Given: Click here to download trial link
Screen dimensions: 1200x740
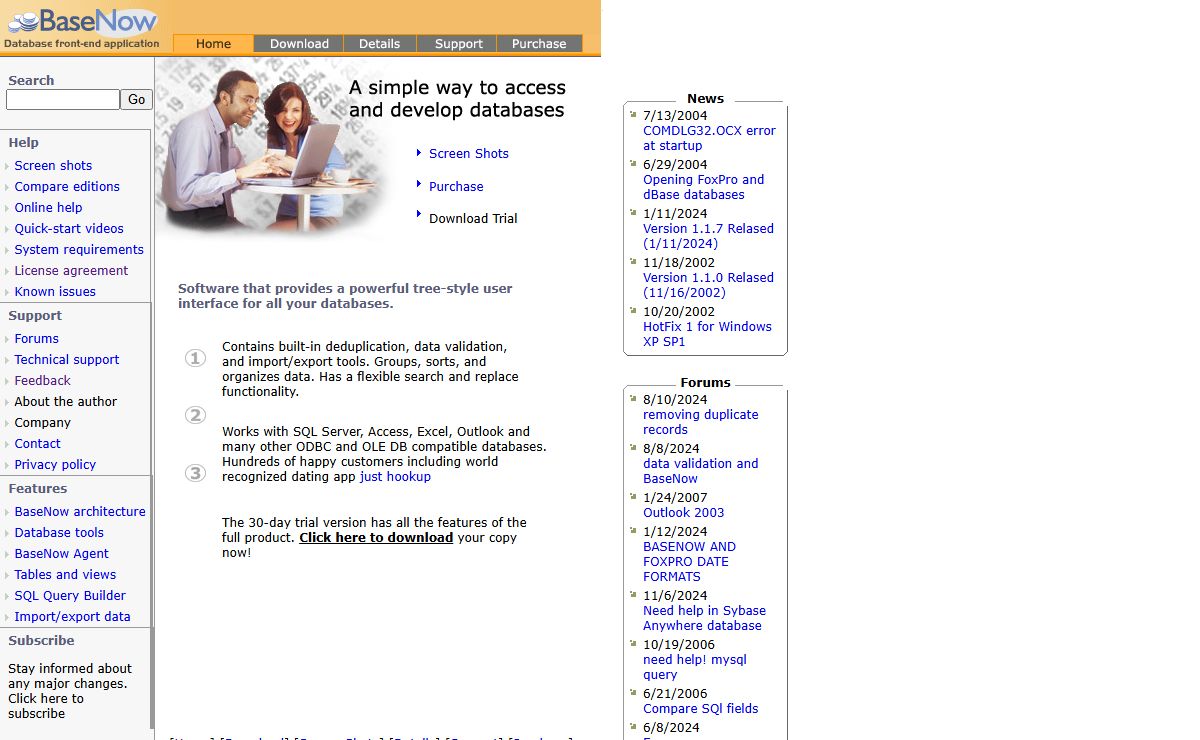Looking at the screenshot, I should [x=376, y=537].
